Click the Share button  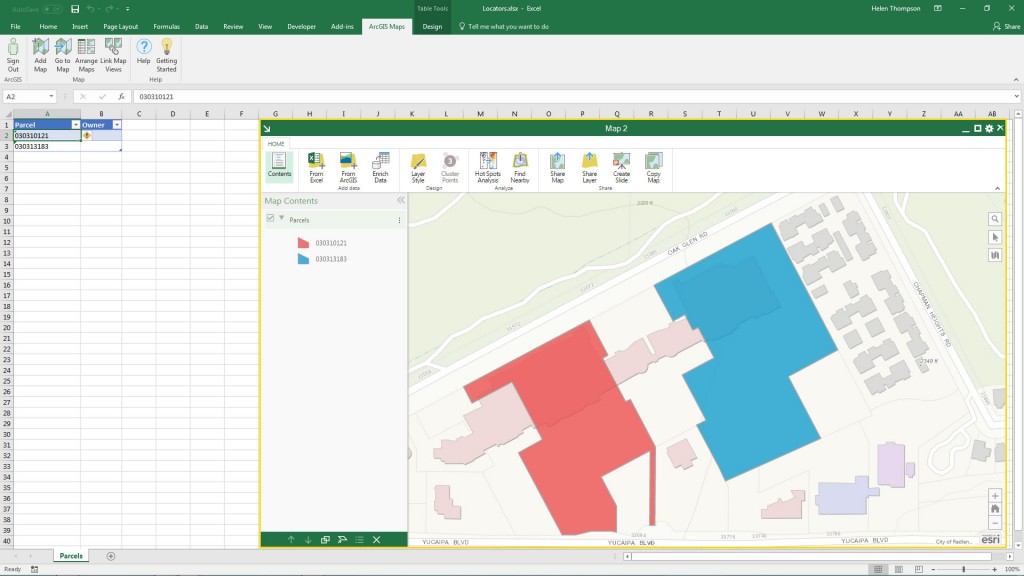point(1006,27)
